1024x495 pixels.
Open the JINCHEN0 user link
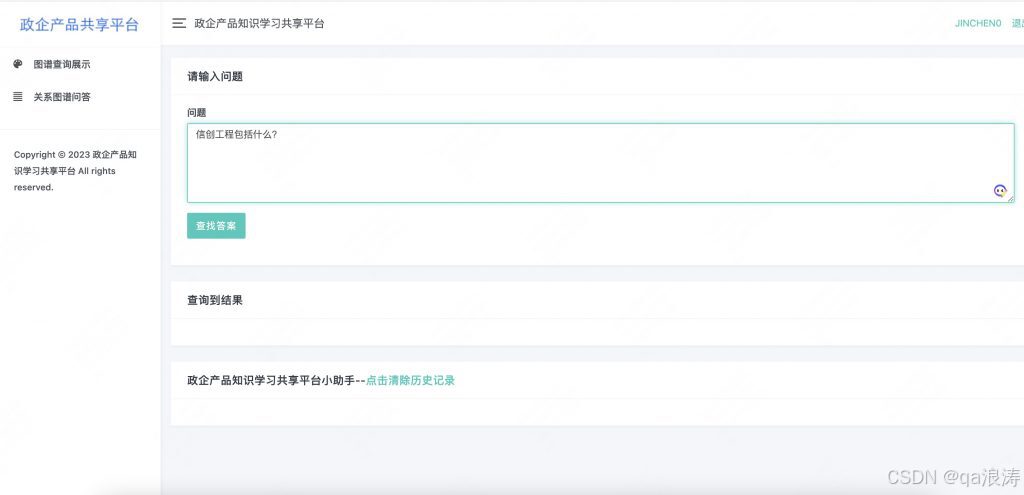tap(978, 24)
